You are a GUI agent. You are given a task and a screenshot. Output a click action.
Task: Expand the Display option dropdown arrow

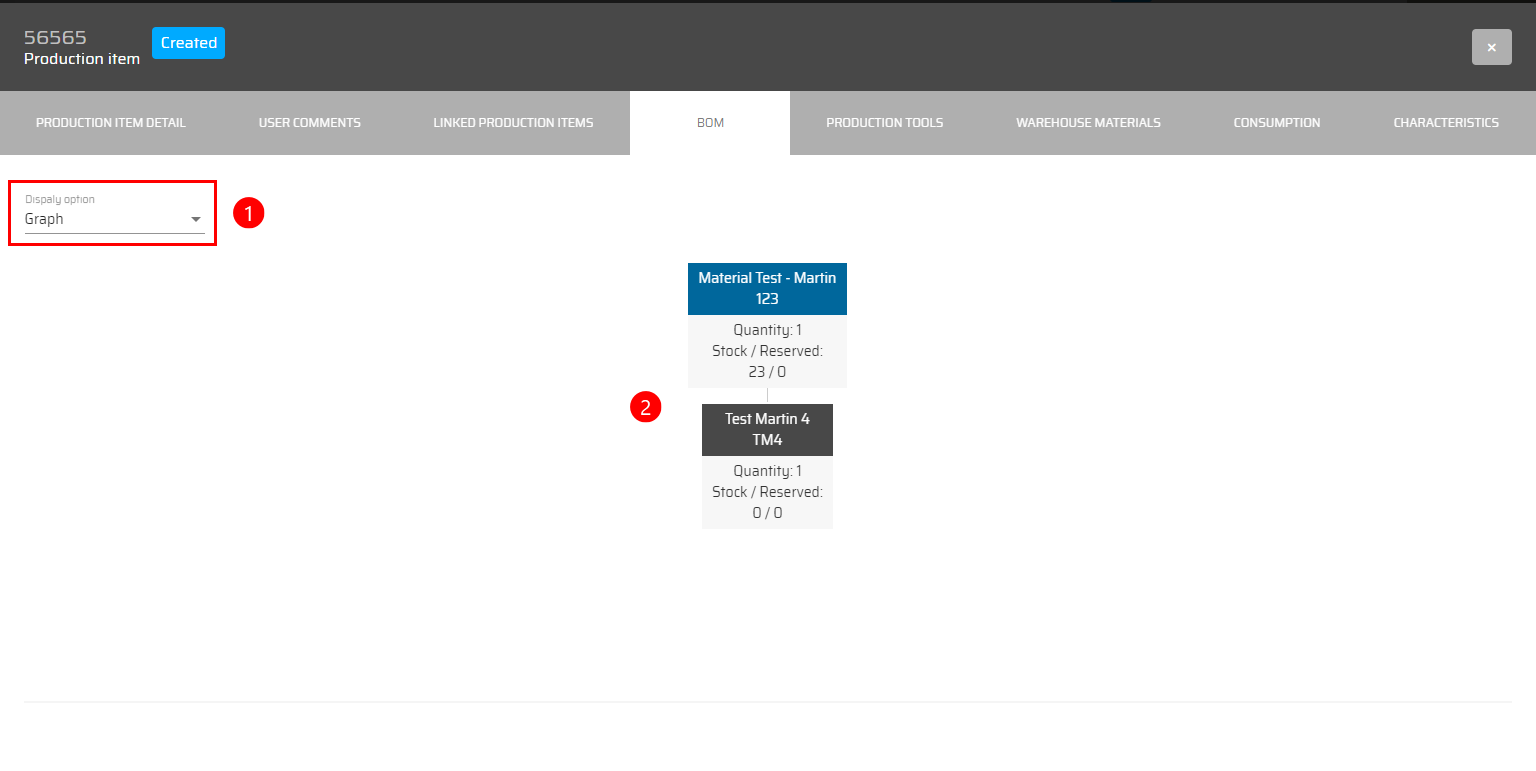[x=196, y=219]
